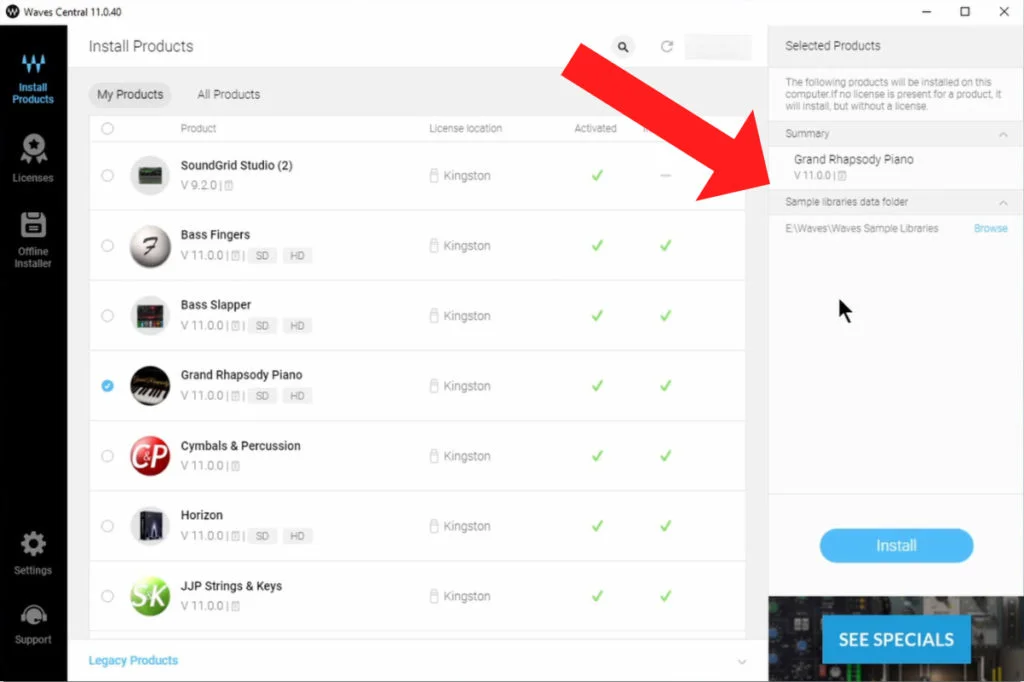
Task: Click the Bass Slapper product icon
Action: pos(150,316)
